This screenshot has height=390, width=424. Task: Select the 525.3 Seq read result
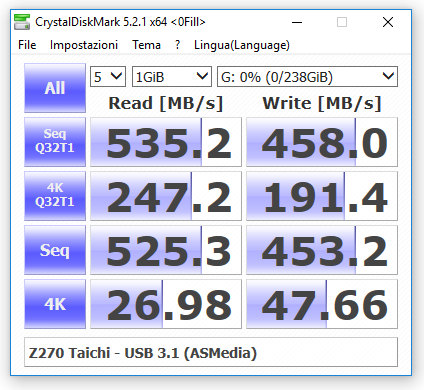pyautogui.click(x=166, y=250)
